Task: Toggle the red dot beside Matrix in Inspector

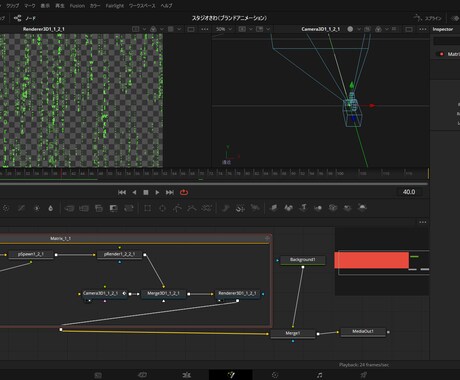Action: click(x=442, y=54)
